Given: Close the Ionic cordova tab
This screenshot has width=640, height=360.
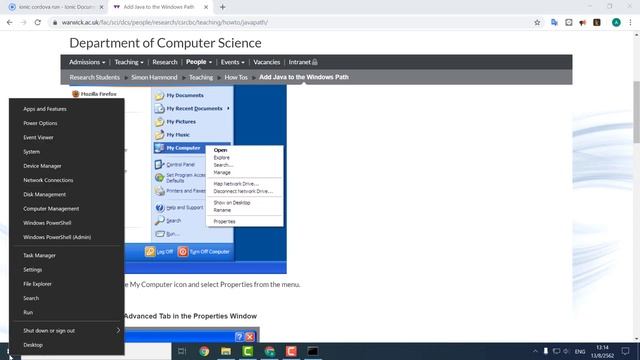Looking at the screenshot, I should click(102, 7).
